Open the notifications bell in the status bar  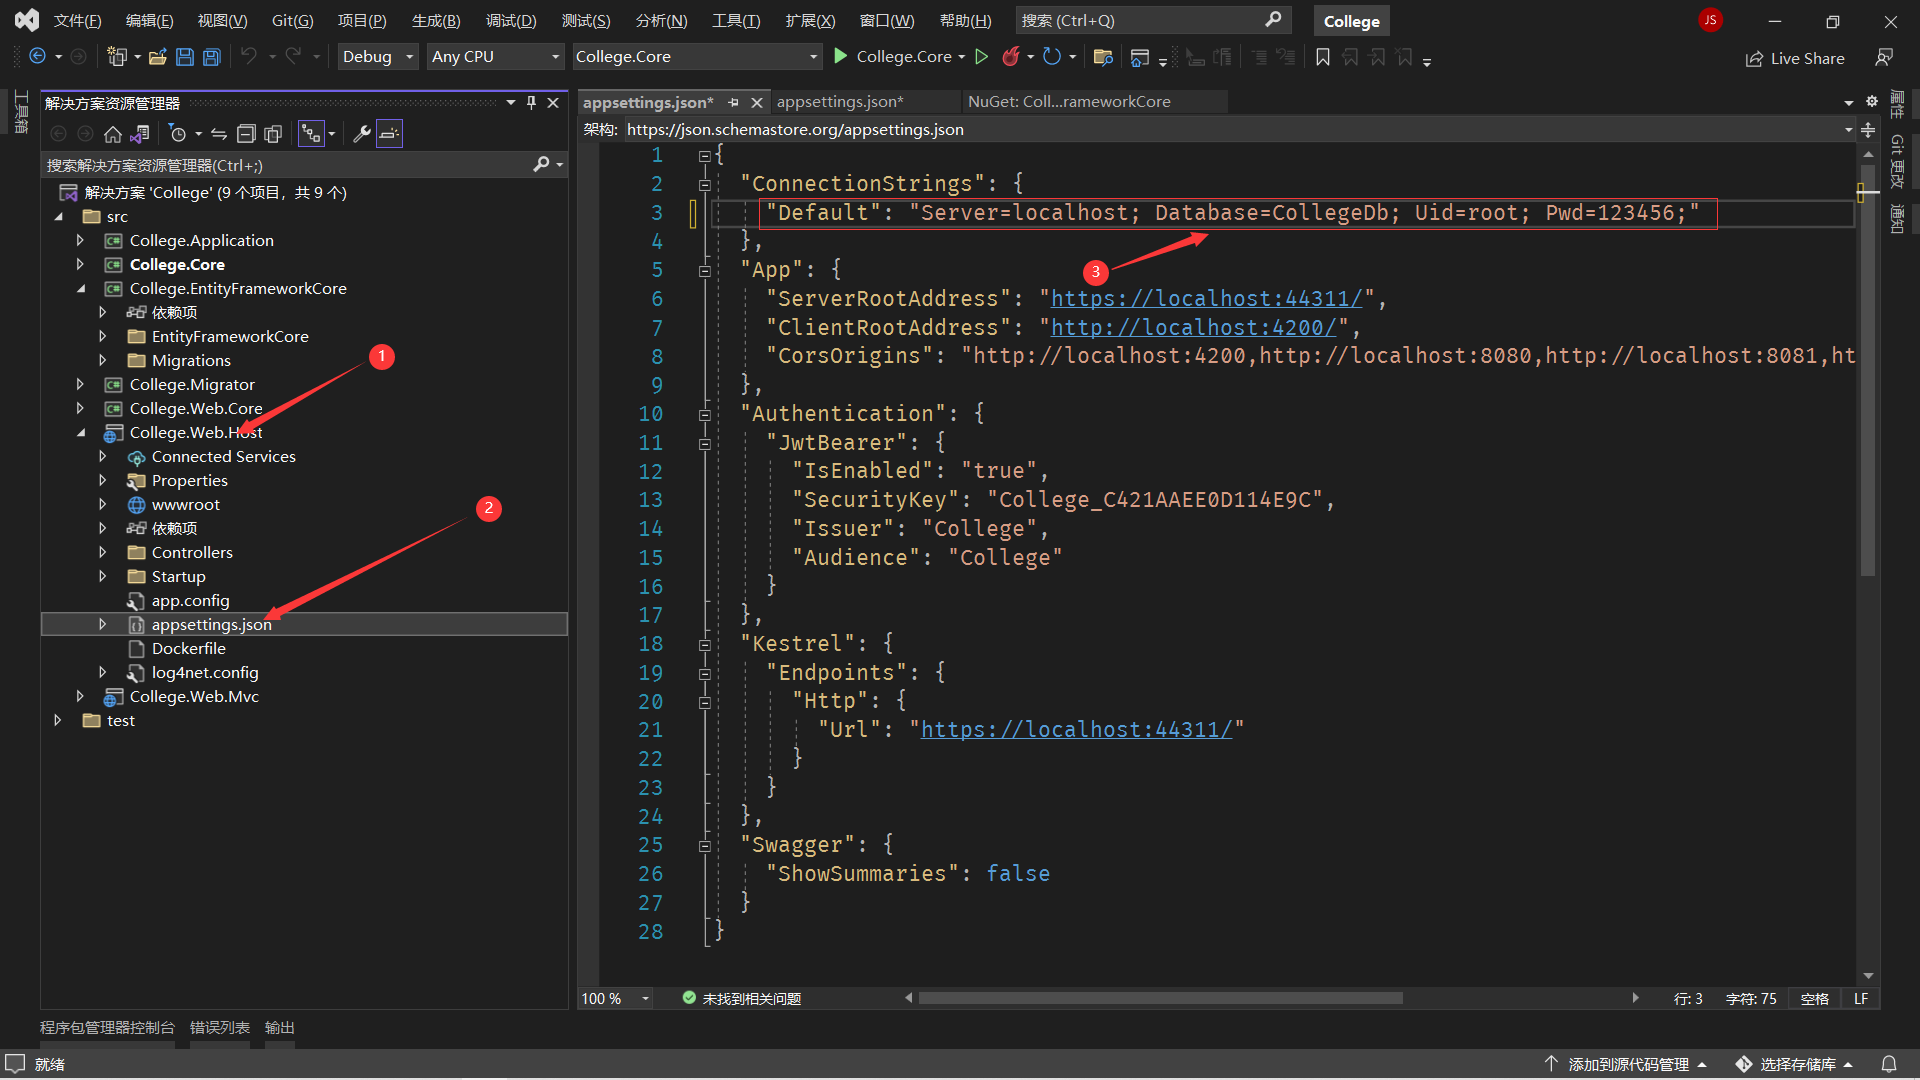[x=1889, y=1064]
